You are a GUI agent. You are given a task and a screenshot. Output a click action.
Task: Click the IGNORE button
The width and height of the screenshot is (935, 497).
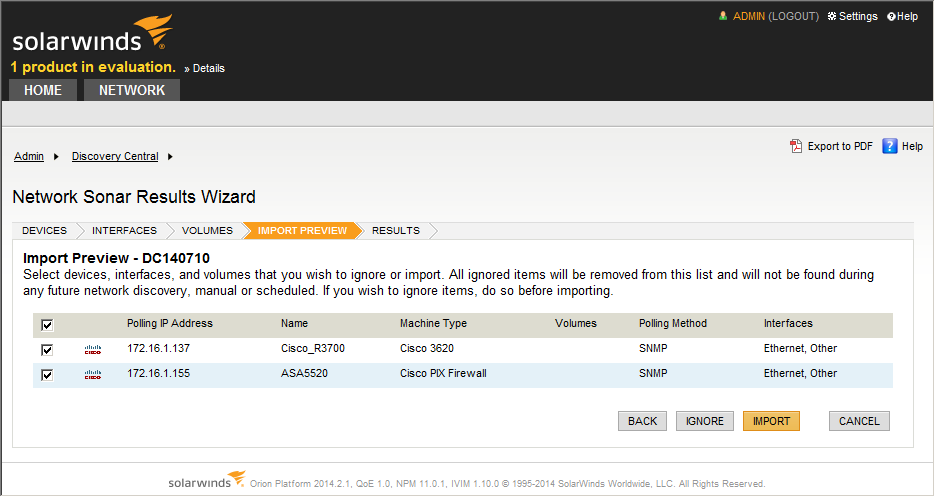[x=705, y=421]
